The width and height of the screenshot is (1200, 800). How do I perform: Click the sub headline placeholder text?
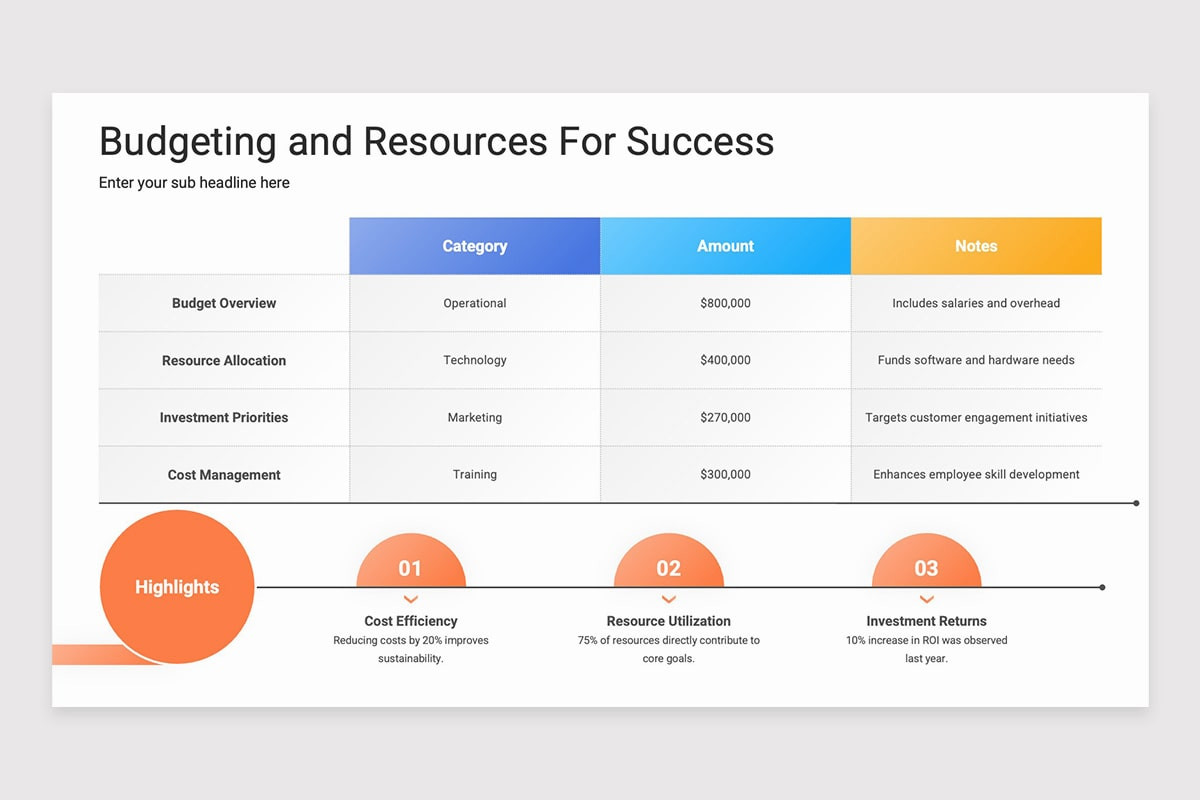(x=194, y=182)
